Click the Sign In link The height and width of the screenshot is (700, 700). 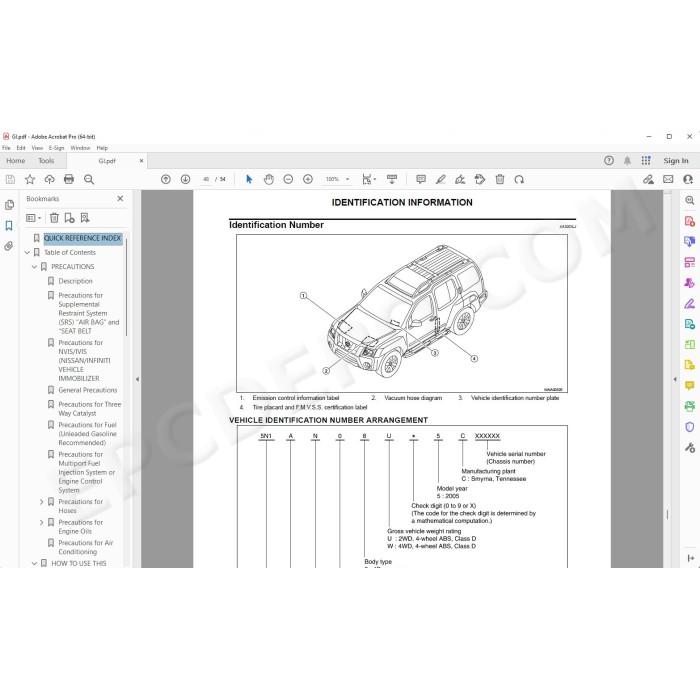676,161
